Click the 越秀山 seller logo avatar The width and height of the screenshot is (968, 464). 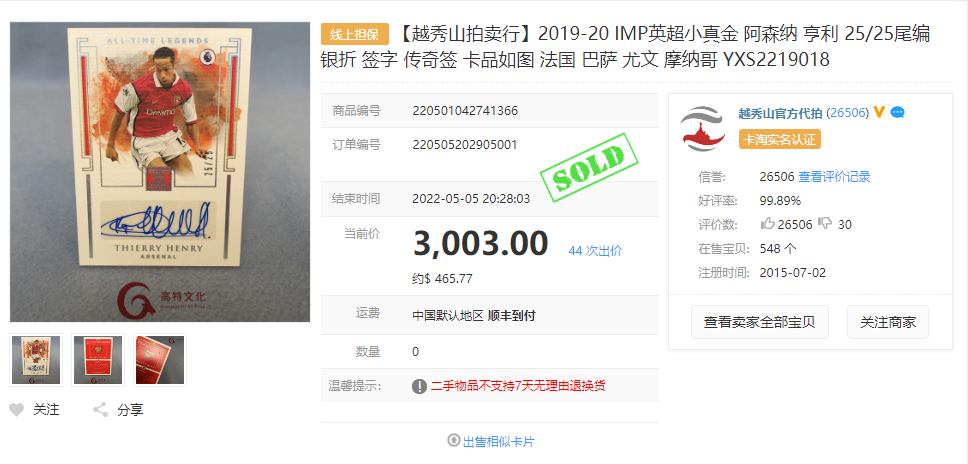pos(703,128)
